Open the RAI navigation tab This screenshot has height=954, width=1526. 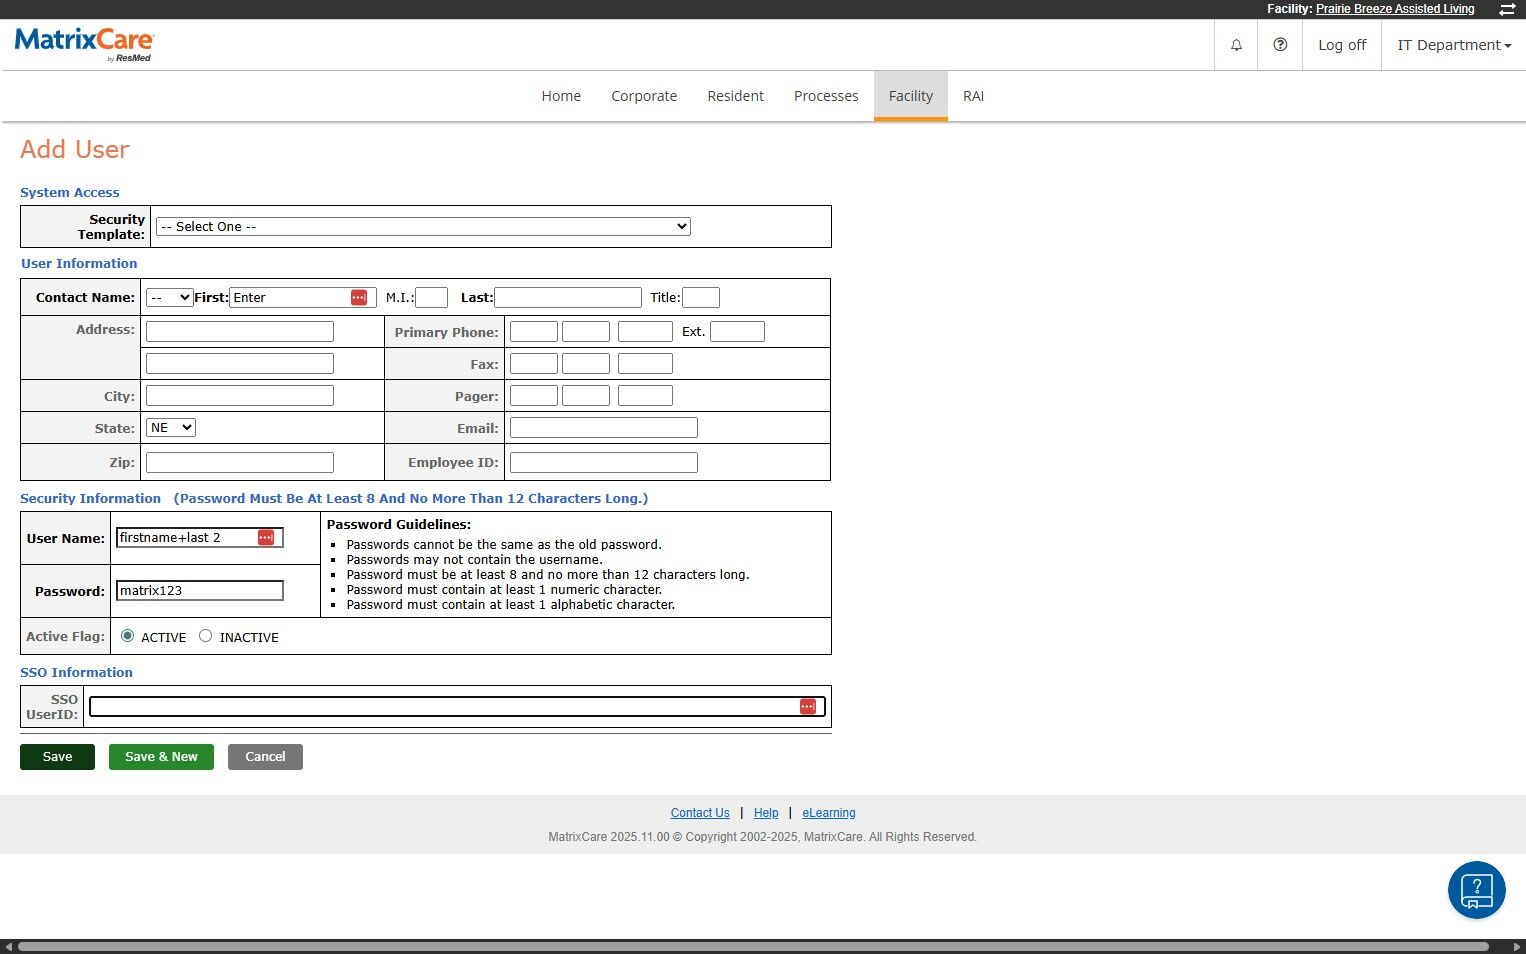[973, 96]
